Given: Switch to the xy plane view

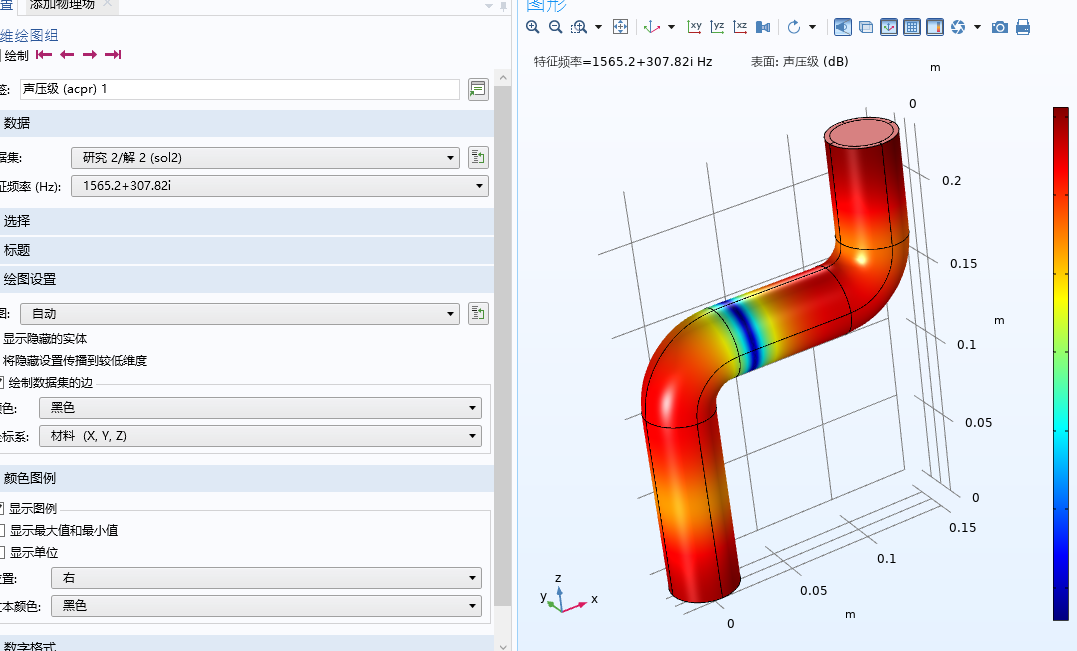Looking at the screenshot, I should tap(694, 27).
